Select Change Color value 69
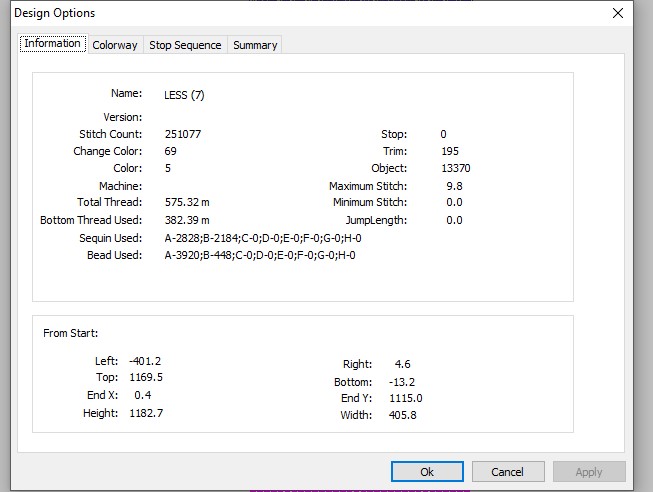Viewport: 653px width, 492px height. coord(170,151)
